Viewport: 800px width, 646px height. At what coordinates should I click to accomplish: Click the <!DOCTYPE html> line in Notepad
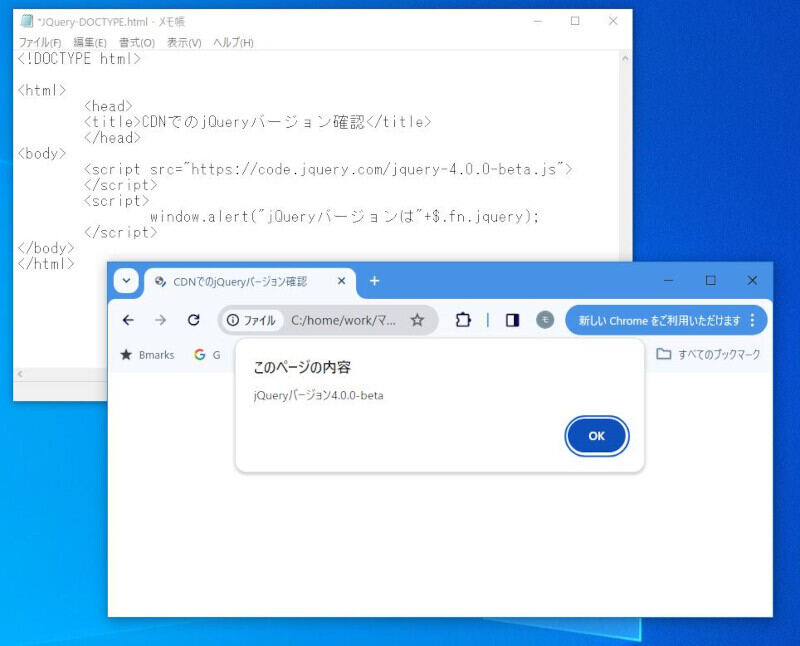(79, 59)
